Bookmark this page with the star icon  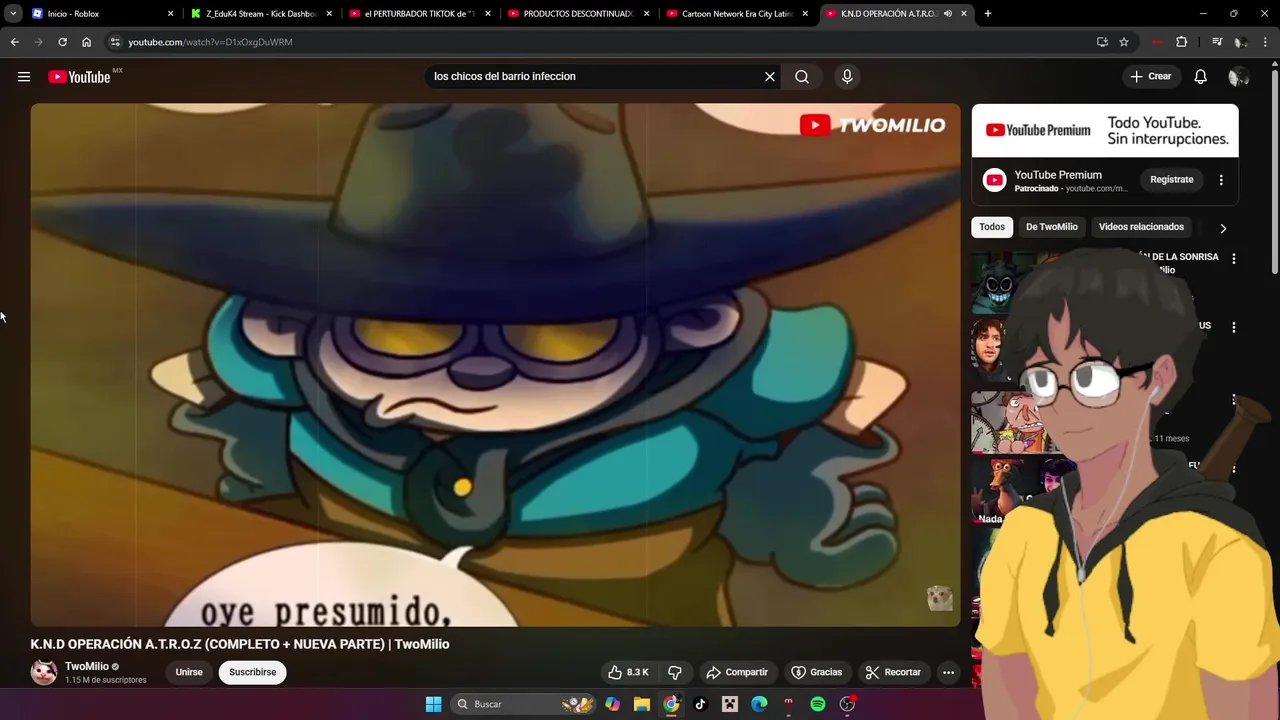1124,42
